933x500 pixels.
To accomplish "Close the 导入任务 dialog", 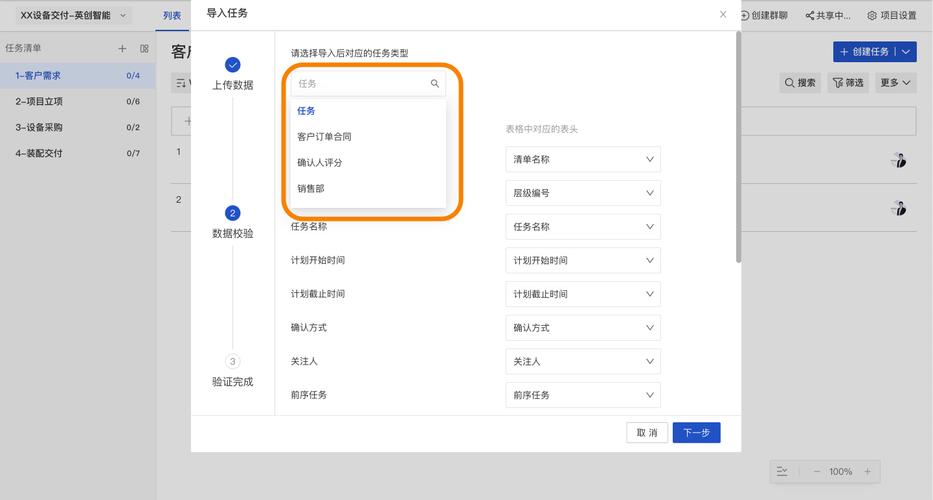I will pyautogui.click(x=723, y=14).
